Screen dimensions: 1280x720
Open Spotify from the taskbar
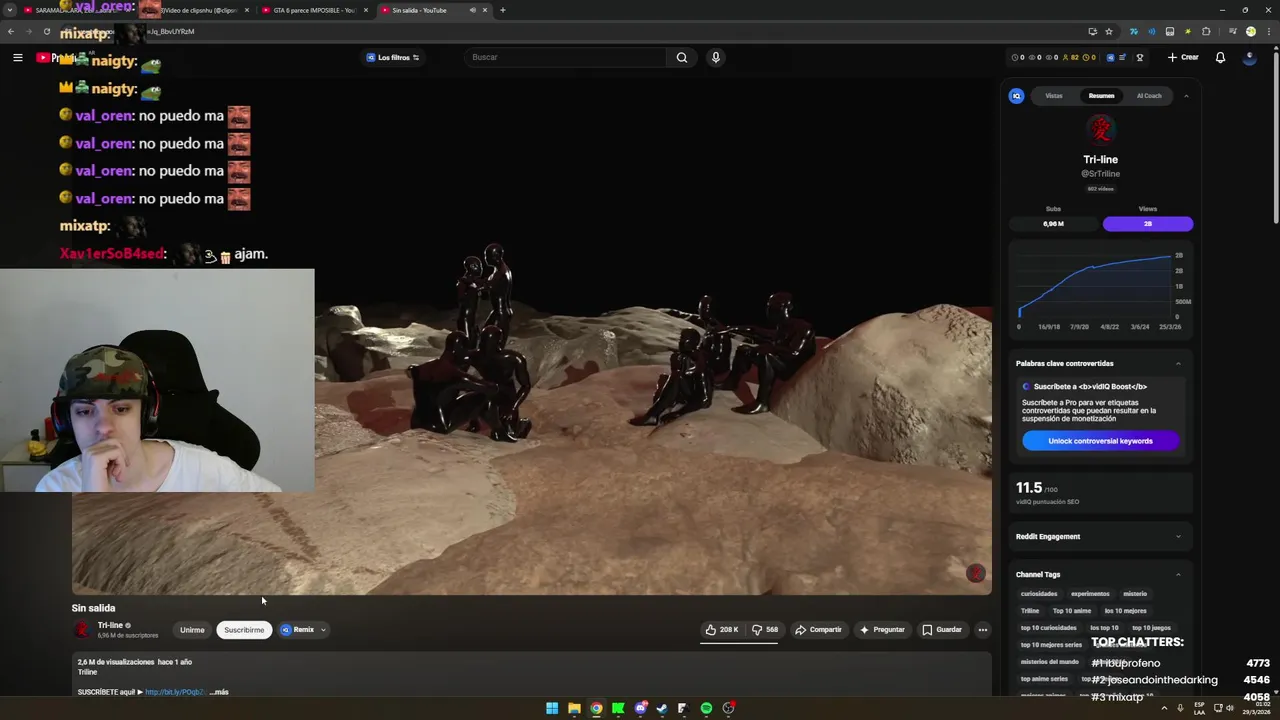(706, 708)
